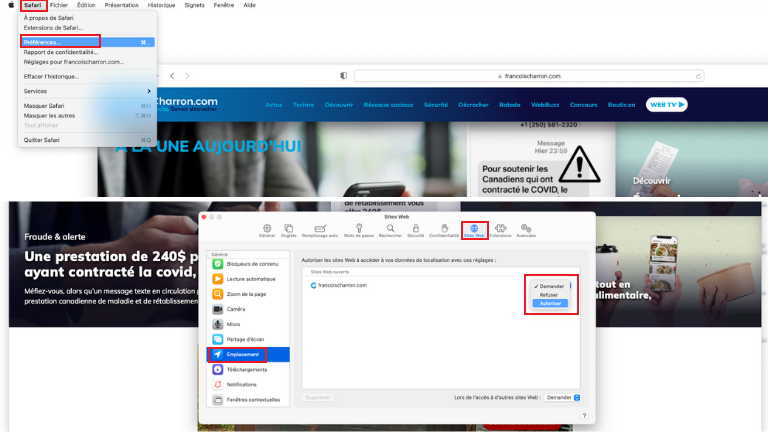Viewport: 768px width, 432px height.
Task: Open the Actus site navigation link
Action: 274,105
